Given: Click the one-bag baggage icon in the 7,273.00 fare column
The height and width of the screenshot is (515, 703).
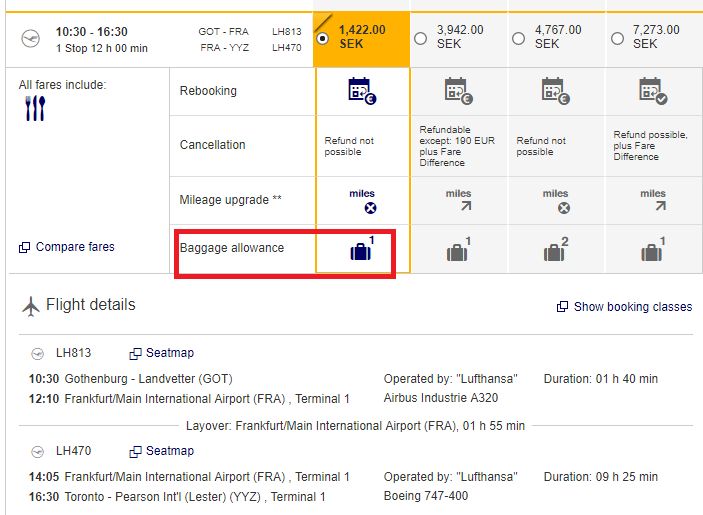Looking at the screenshot, I should [x=653, y=249].
